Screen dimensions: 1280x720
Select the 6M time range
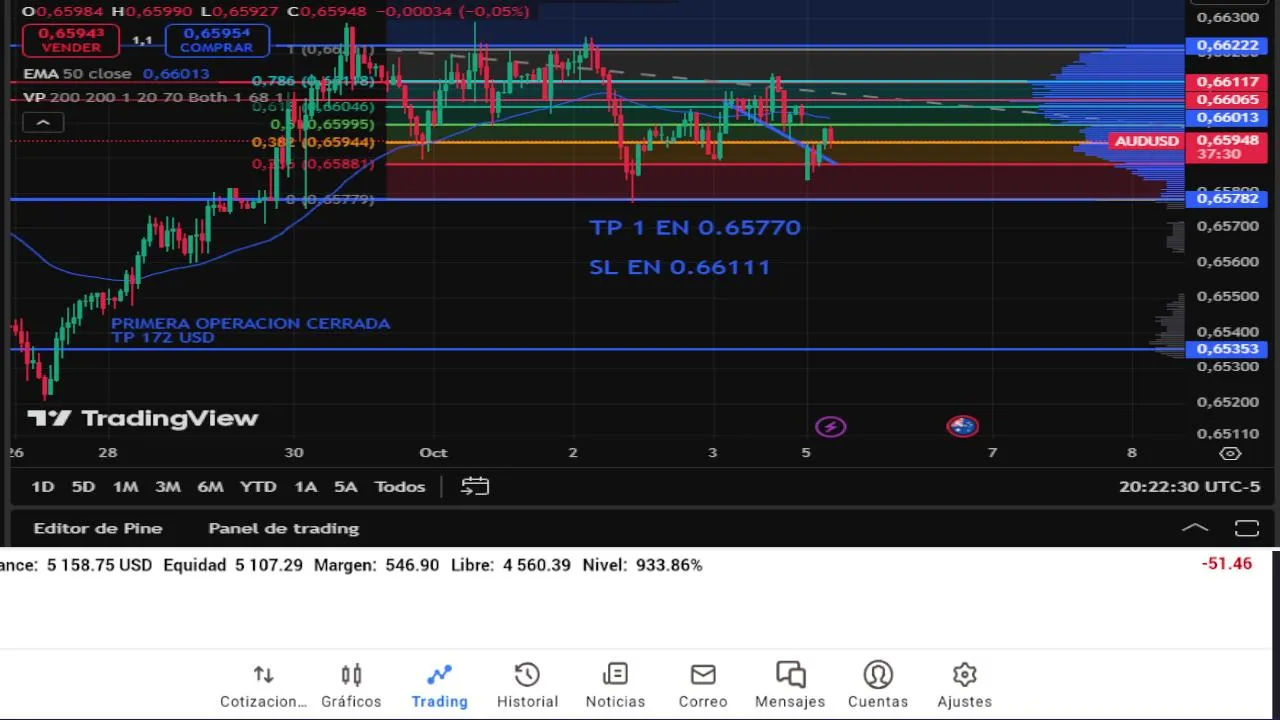210,487
